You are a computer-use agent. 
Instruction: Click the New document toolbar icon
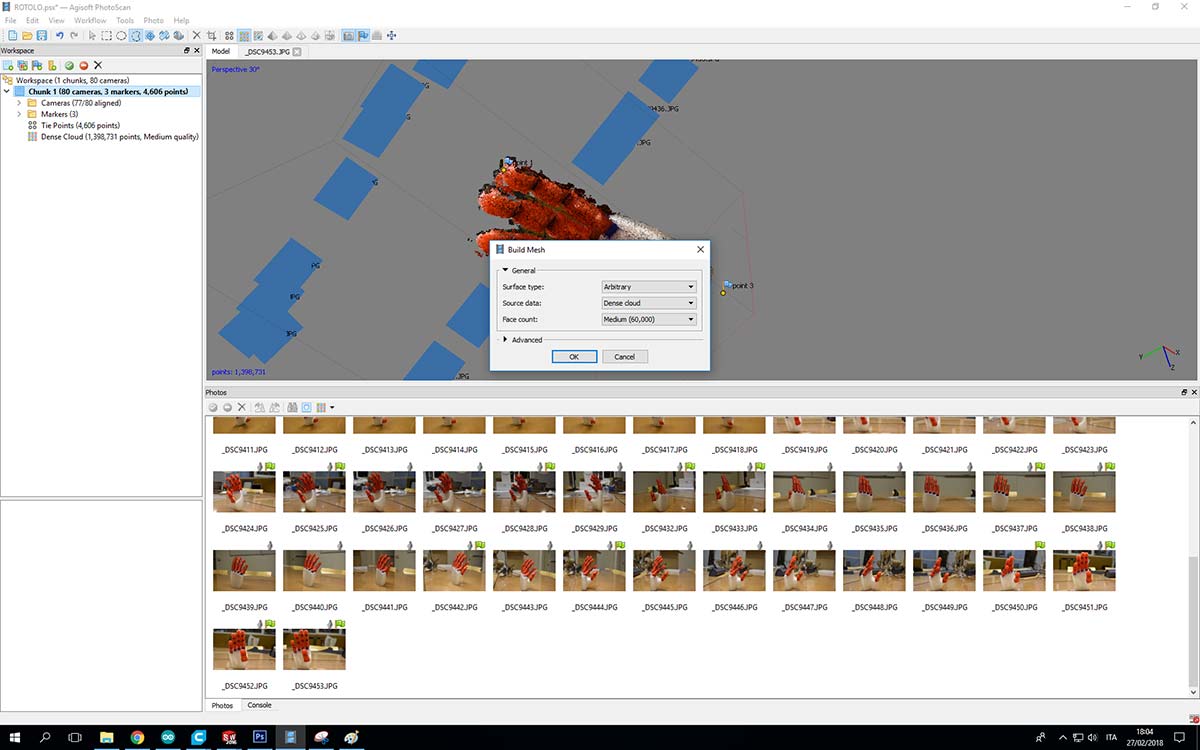tap(12, 35)
